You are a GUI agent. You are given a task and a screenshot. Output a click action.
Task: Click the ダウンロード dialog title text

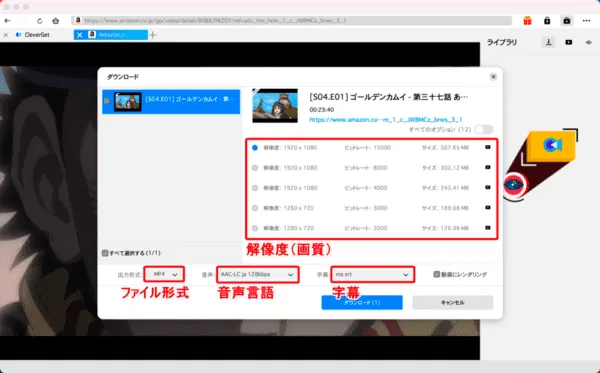pyautogui.click(x=123, y=77)
